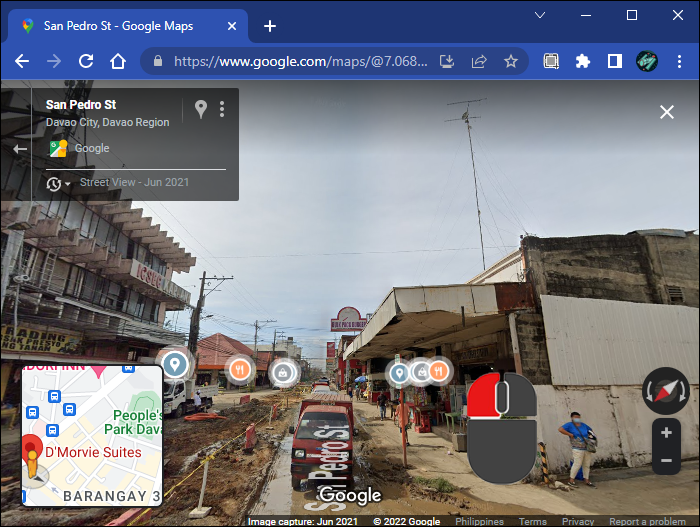
Task: Open the minimap thumbnail showing D'Morvie Suites
Action: 92,435
